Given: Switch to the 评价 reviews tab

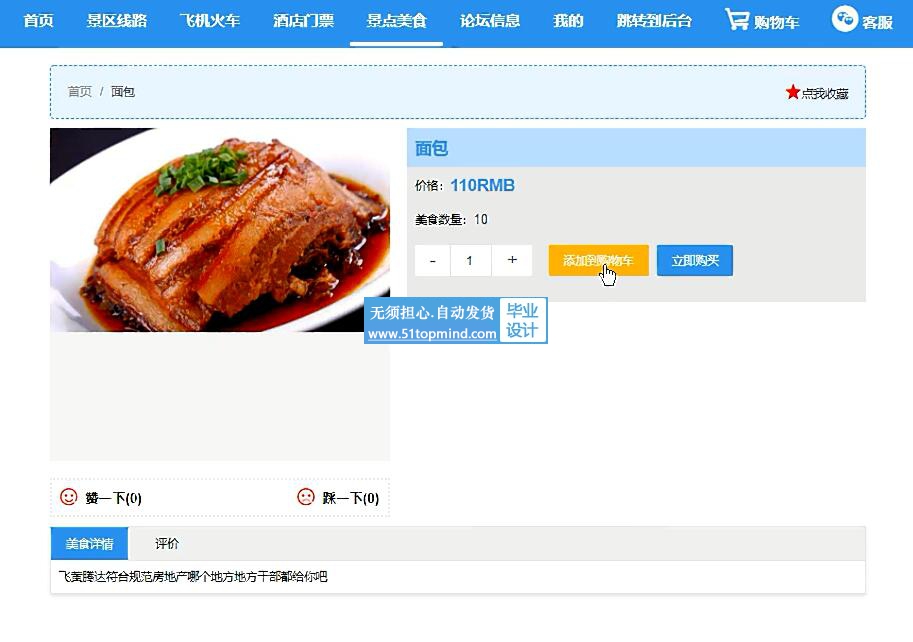Looking at the screenshot, I should (x=167, y=544).
